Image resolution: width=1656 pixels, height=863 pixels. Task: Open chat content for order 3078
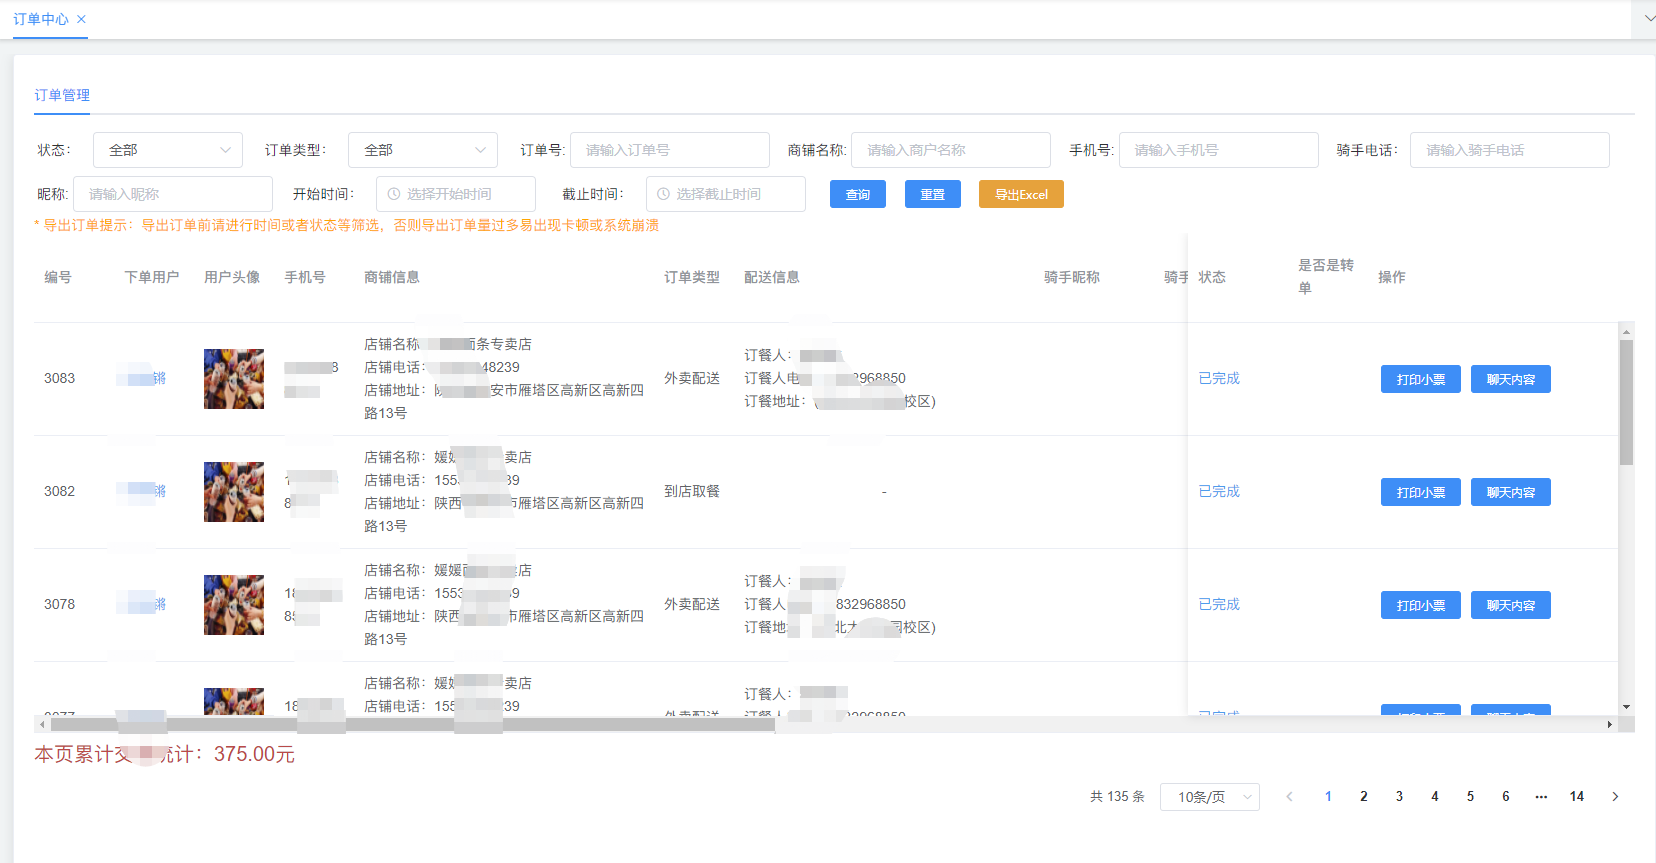pos(1511,605)
